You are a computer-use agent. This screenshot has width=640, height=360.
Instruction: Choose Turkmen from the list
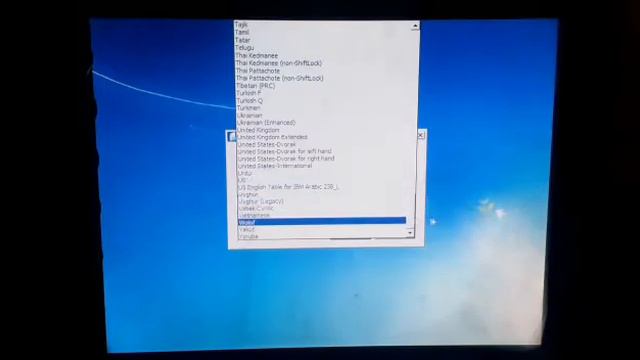point(249,108)
